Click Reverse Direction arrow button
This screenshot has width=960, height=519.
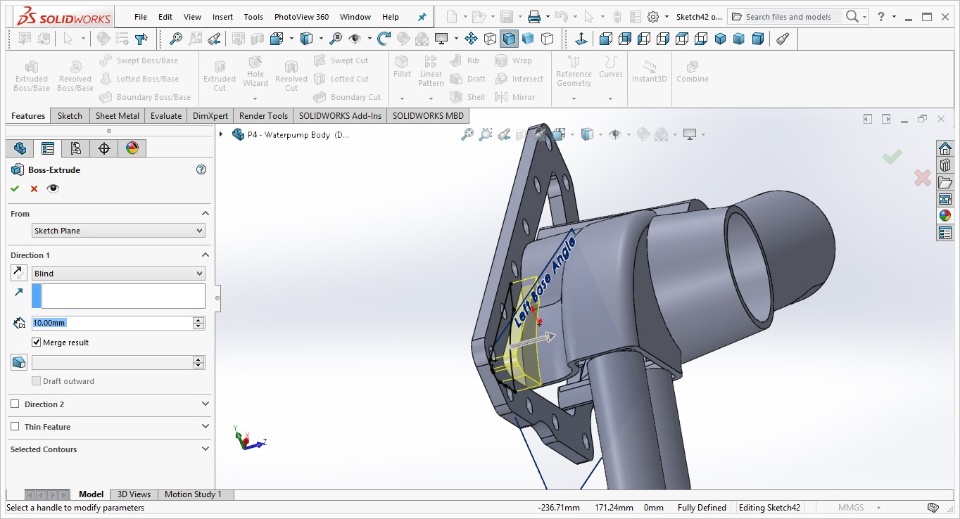pos(19,273)
